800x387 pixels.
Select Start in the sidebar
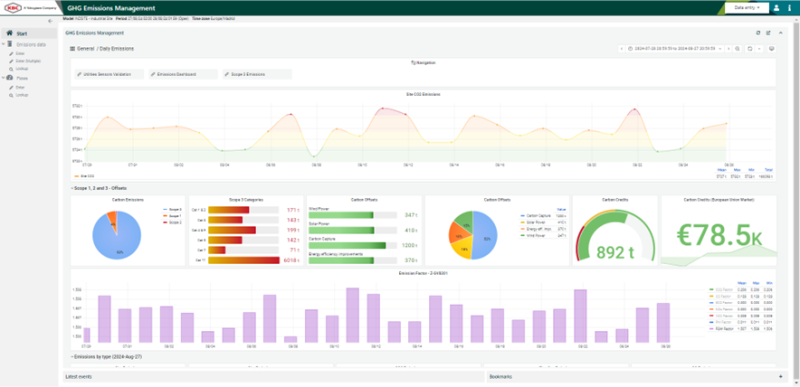tap(21, 34)
